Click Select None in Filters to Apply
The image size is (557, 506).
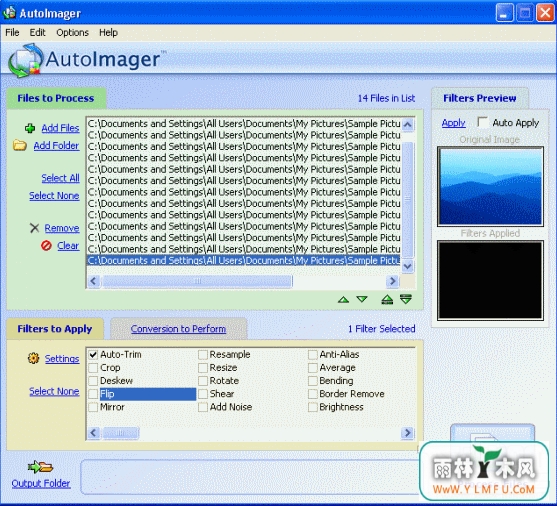(54, 391)
